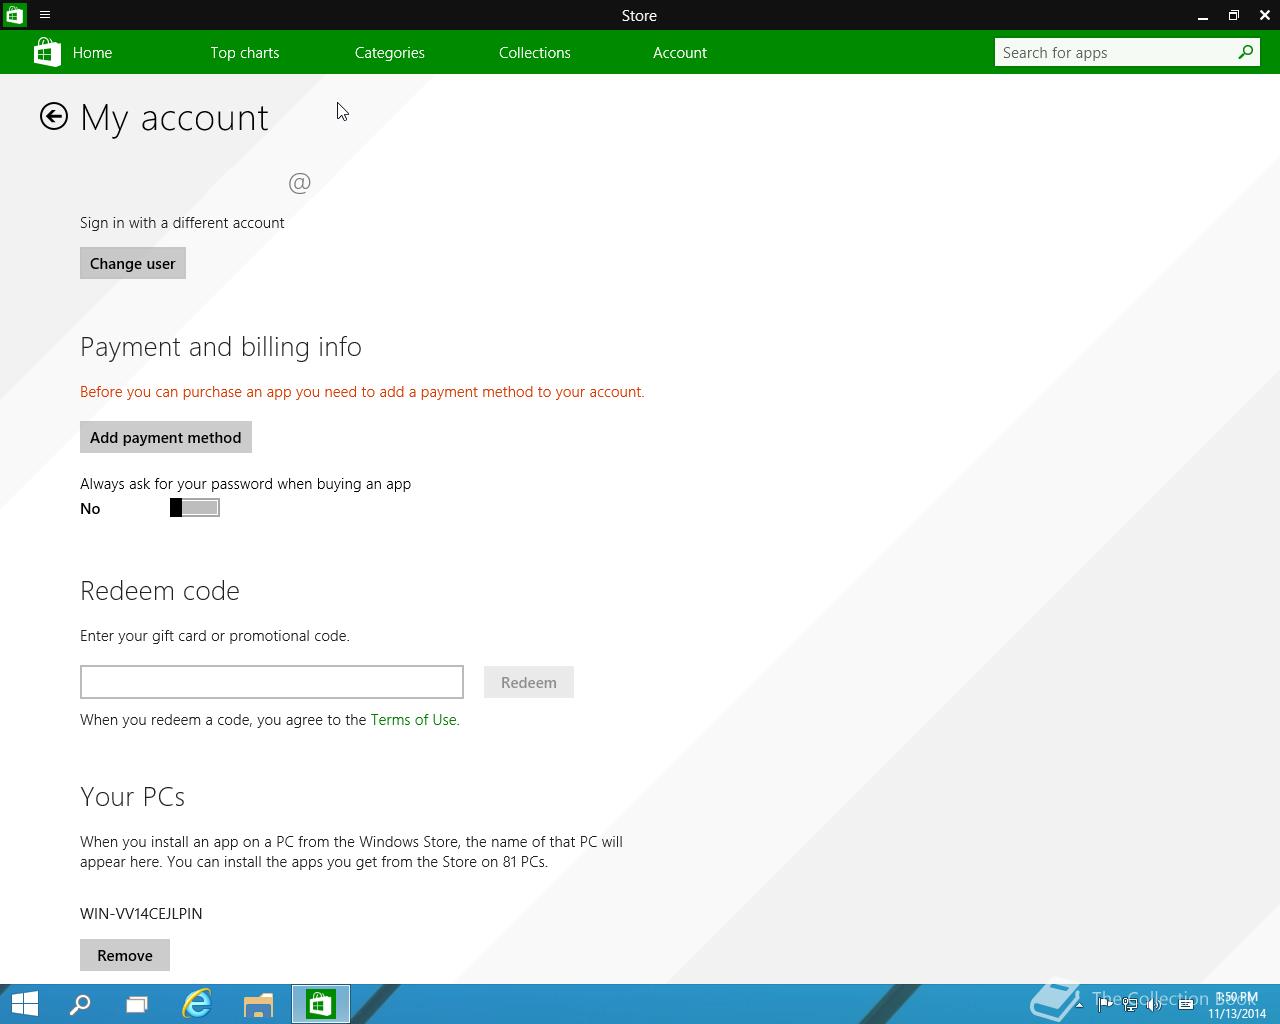This screenshot has width=1280, height=1024.
Task: Open Task View on the taskbar
Action: click(x=137, y=1004)
